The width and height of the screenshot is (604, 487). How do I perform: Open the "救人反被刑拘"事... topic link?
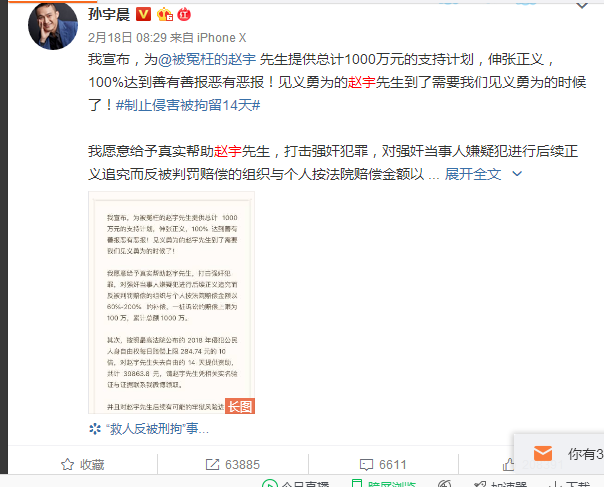pos(149,428)
